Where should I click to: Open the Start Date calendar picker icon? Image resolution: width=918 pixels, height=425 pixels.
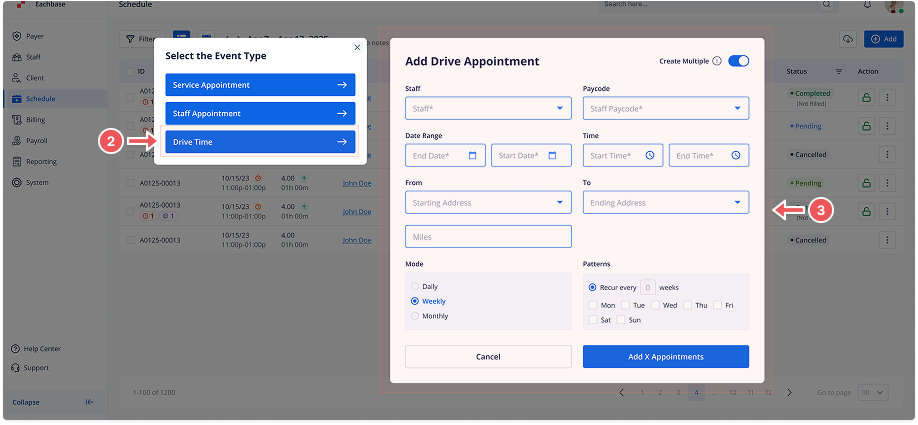(x=559, y=155)
